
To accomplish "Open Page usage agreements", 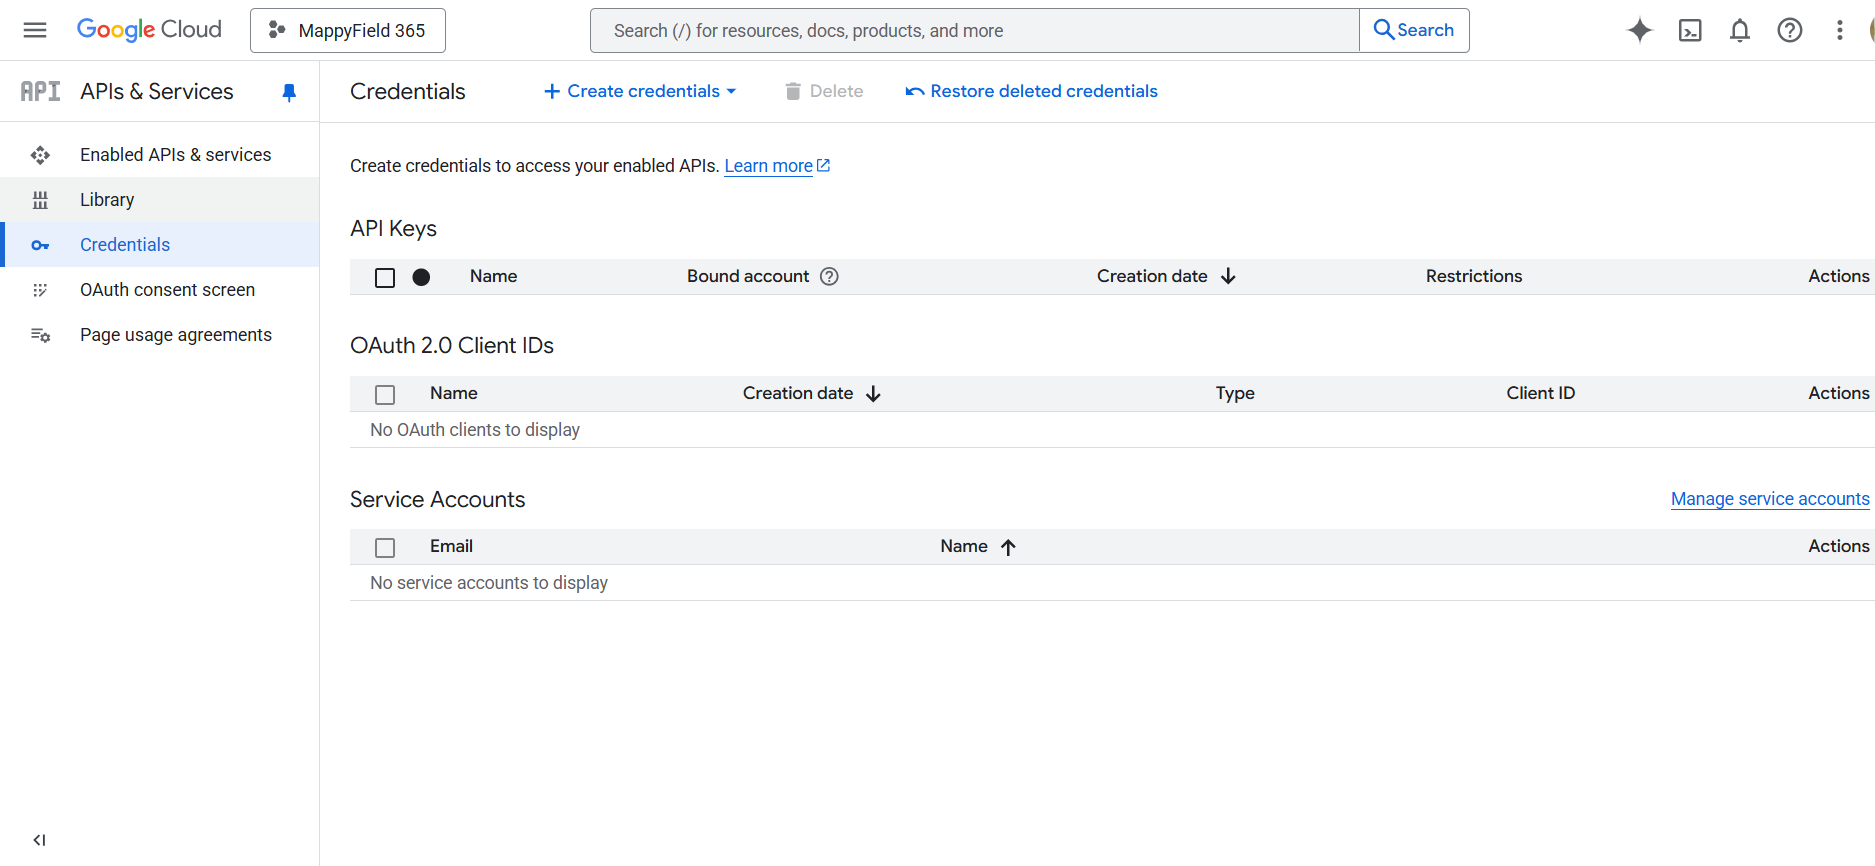I will (x=160, y=335).
